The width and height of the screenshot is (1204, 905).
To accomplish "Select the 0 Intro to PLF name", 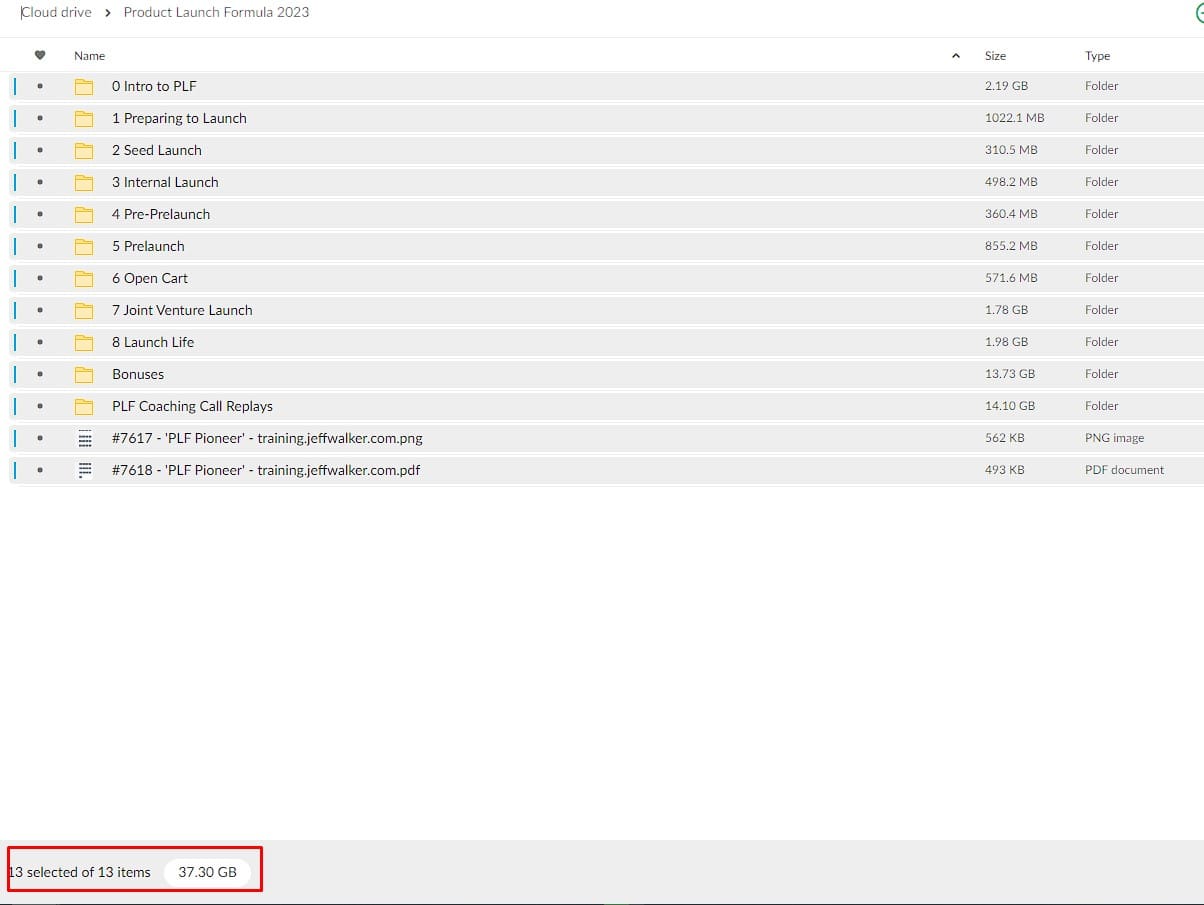I will [x=154, y=86].
